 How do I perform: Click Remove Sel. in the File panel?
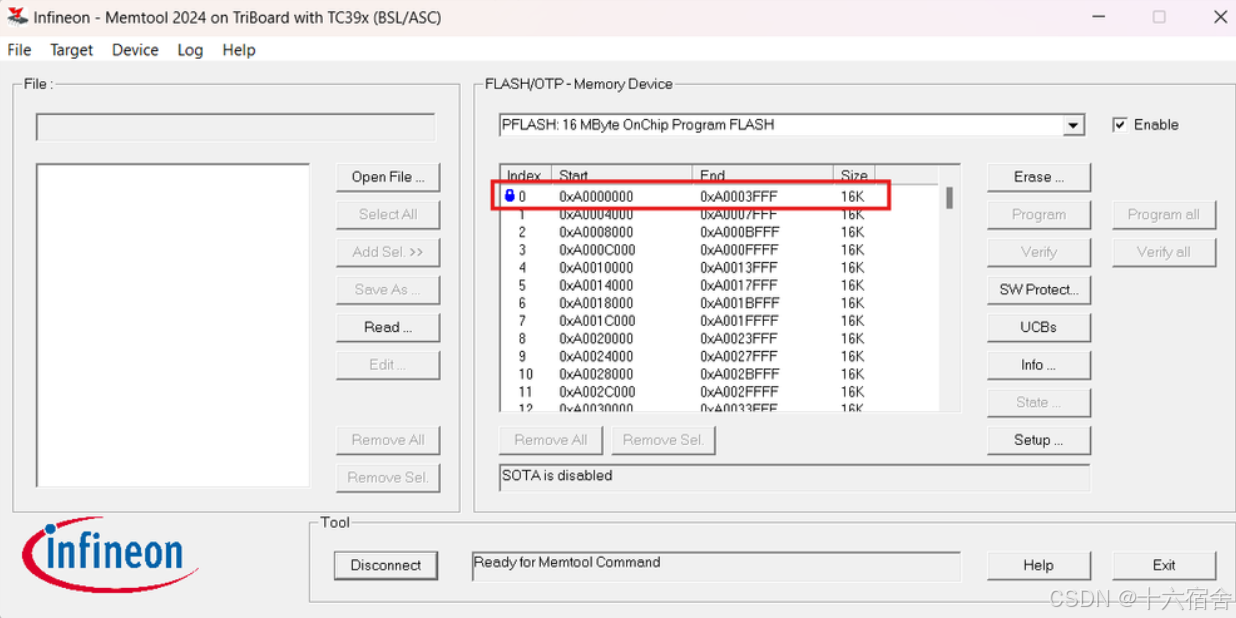[x=388, y=477]
